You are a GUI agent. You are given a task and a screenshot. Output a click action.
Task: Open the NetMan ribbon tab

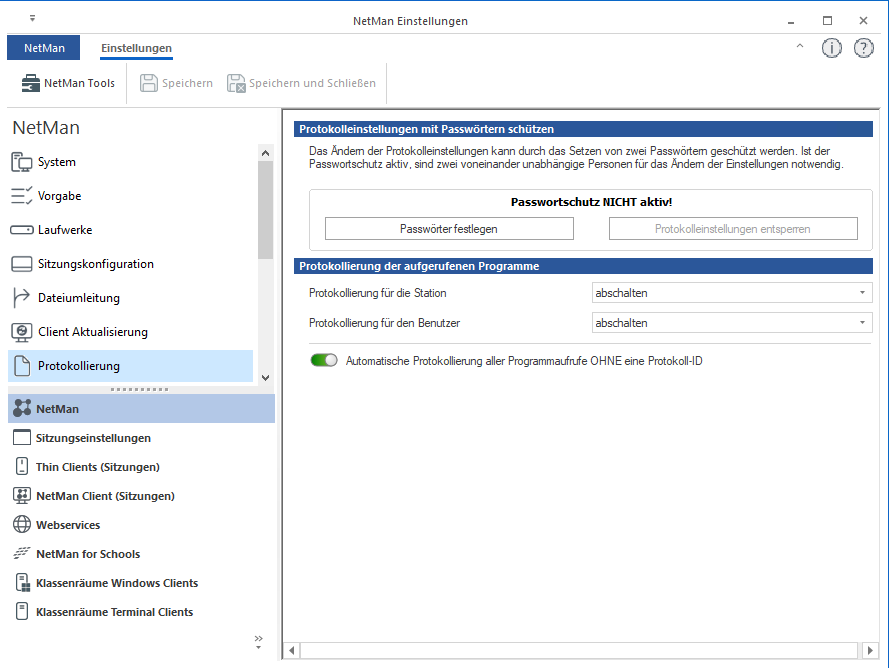click(x=43, y=48)
